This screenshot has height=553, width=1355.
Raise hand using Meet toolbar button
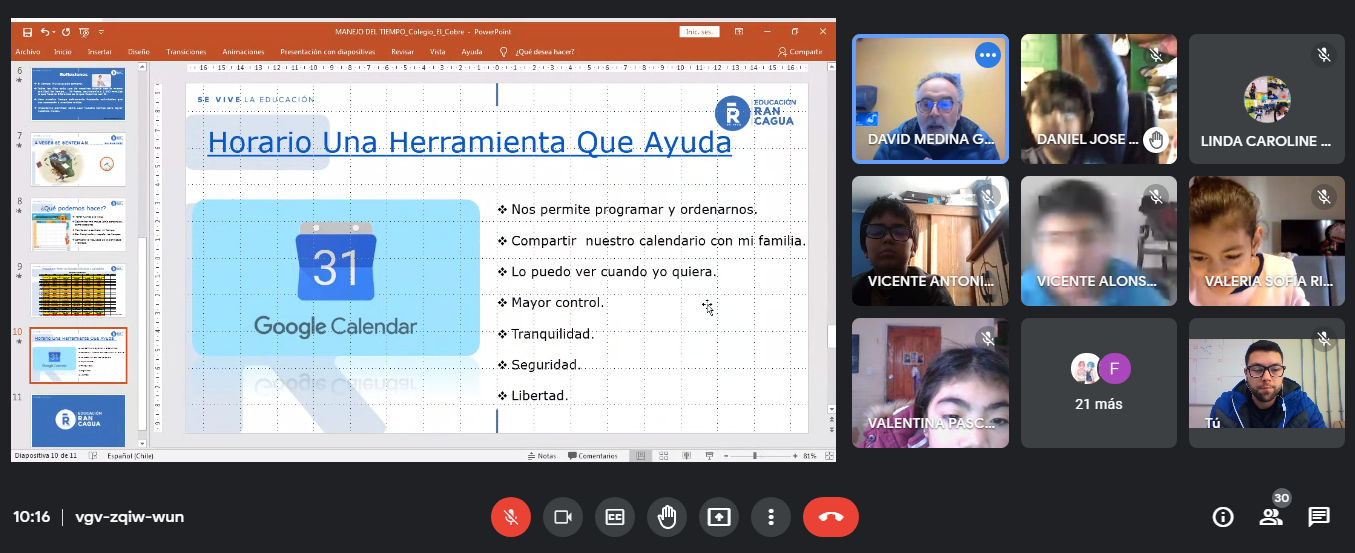(x=666, y=517)
